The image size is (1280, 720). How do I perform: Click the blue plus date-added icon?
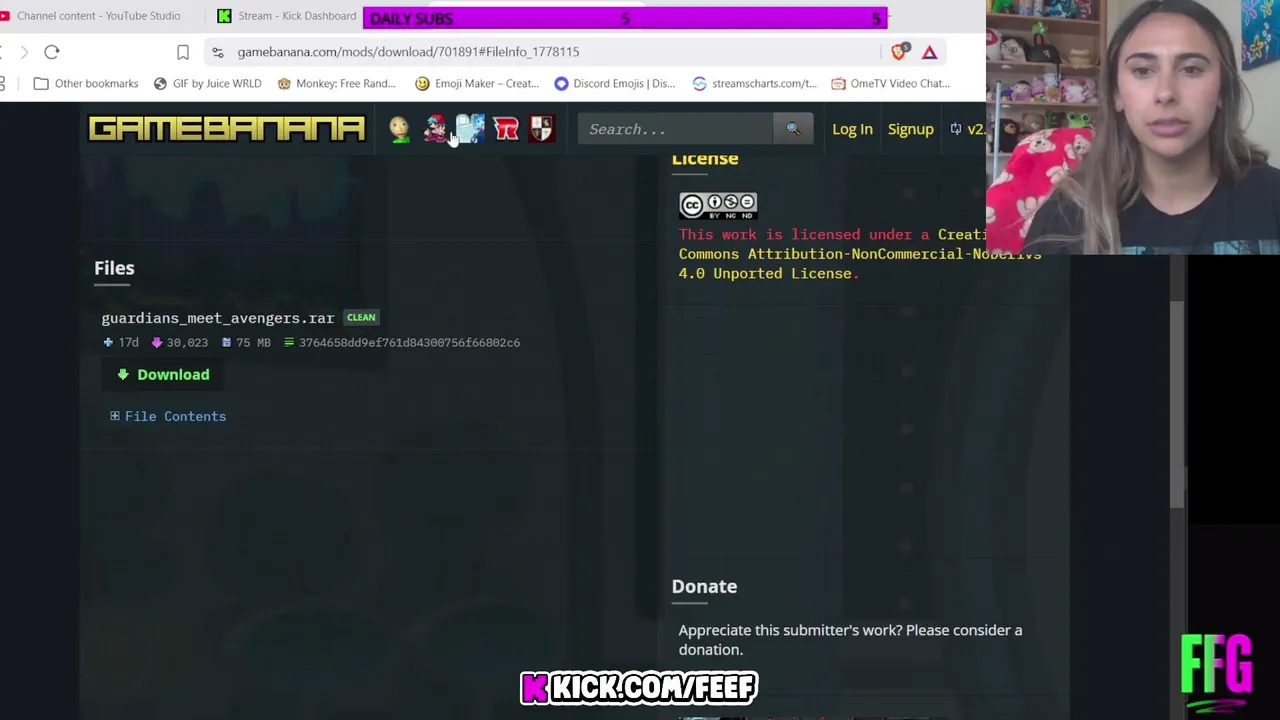coord(108,342)
